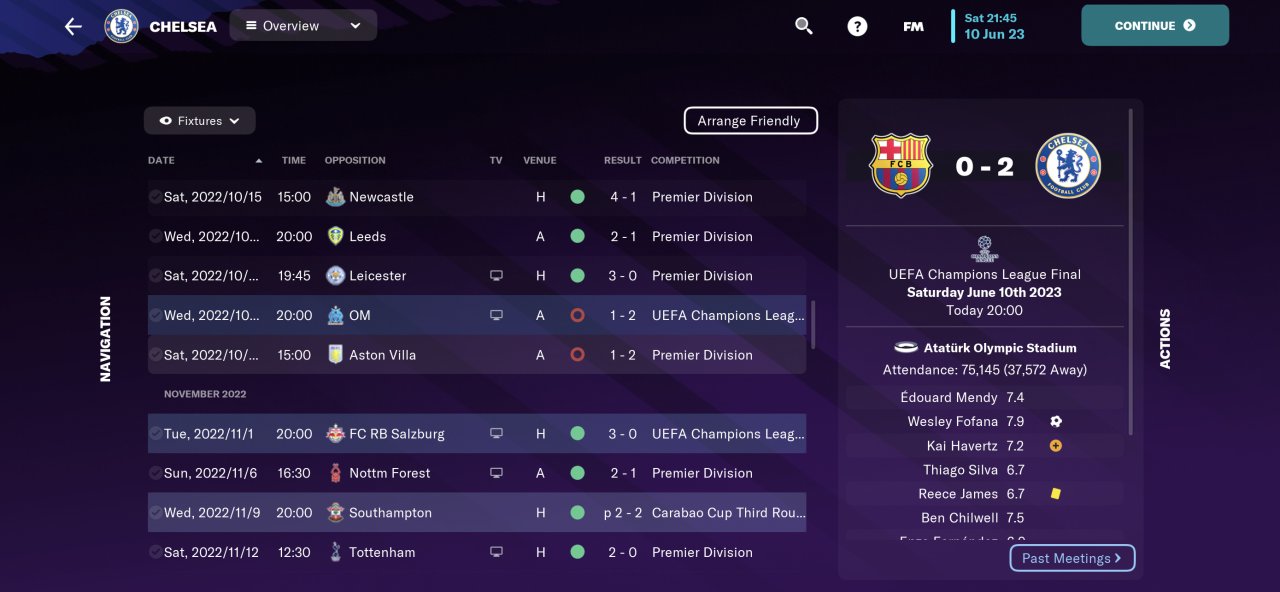
Task: Open the search magnifier icon
Action: tap(804, 26)
